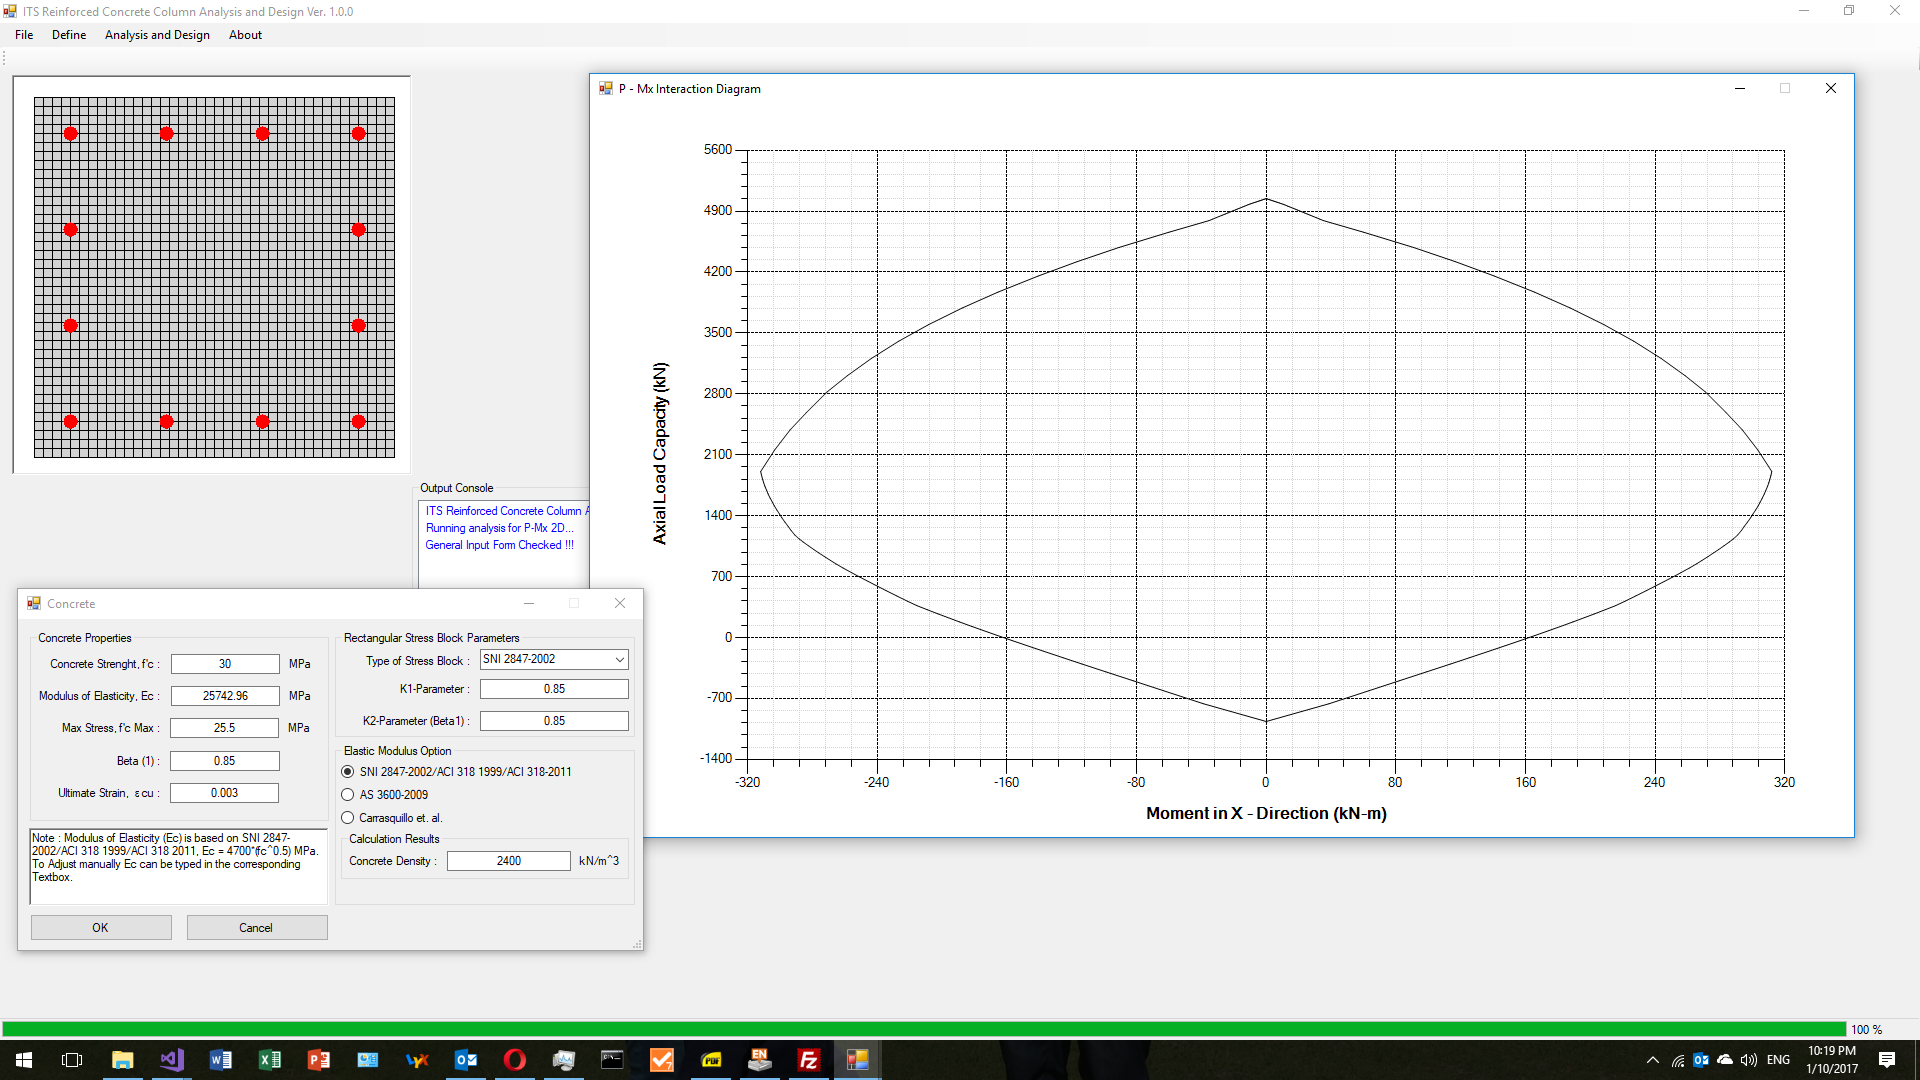1920x1080 pixels.
Task: Open the Analysis and Design menu
Action: 157,35
